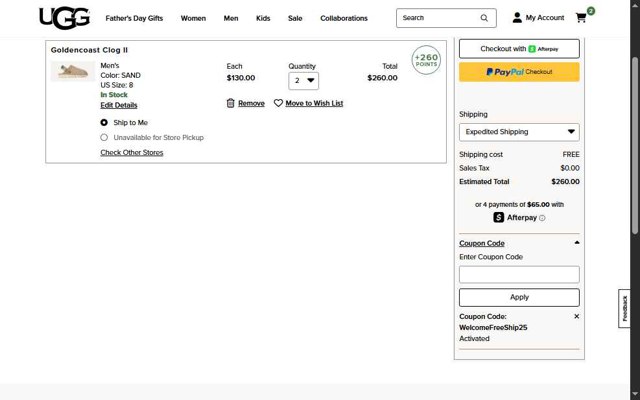Click the heart wish list icon
Viewport: 640px width, 400px height.
click(x=278, y=103)
